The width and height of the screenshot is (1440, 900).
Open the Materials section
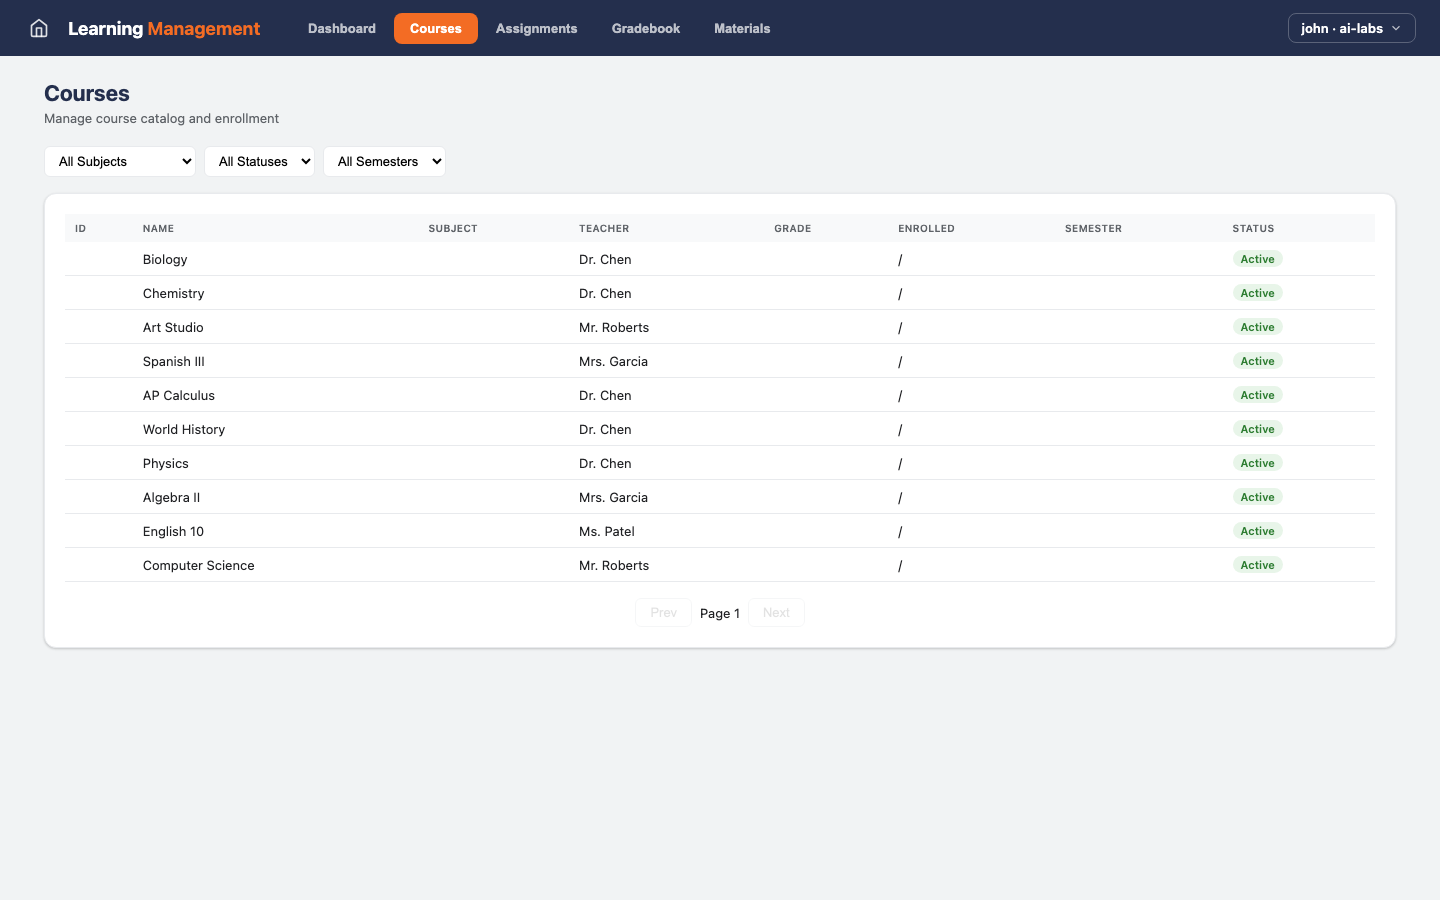pyautogui.click(x=742, y=28)
